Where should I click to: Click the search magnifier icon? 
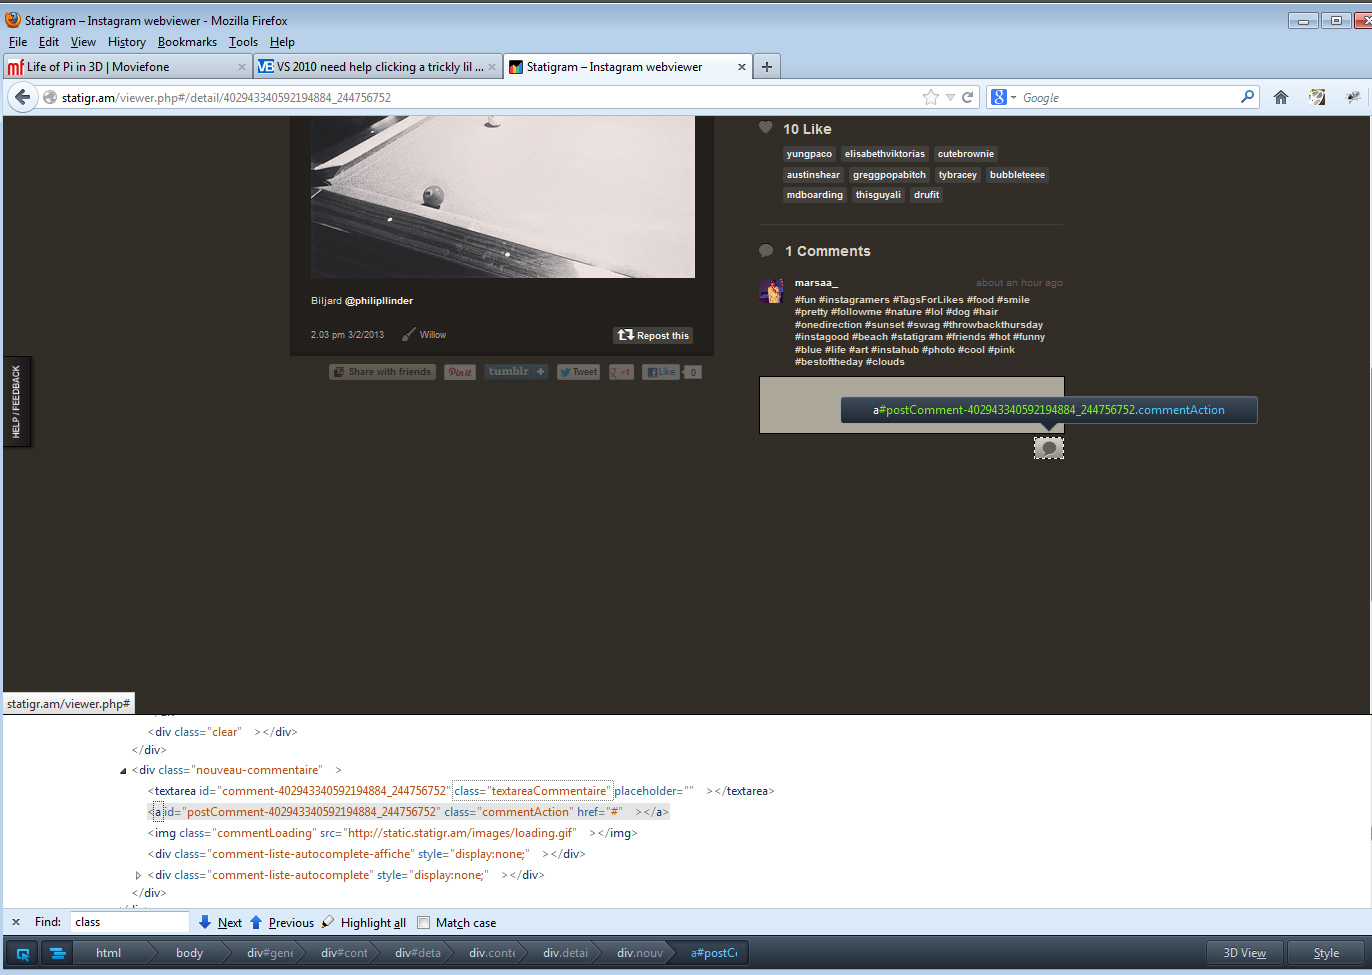[1247, 97]
